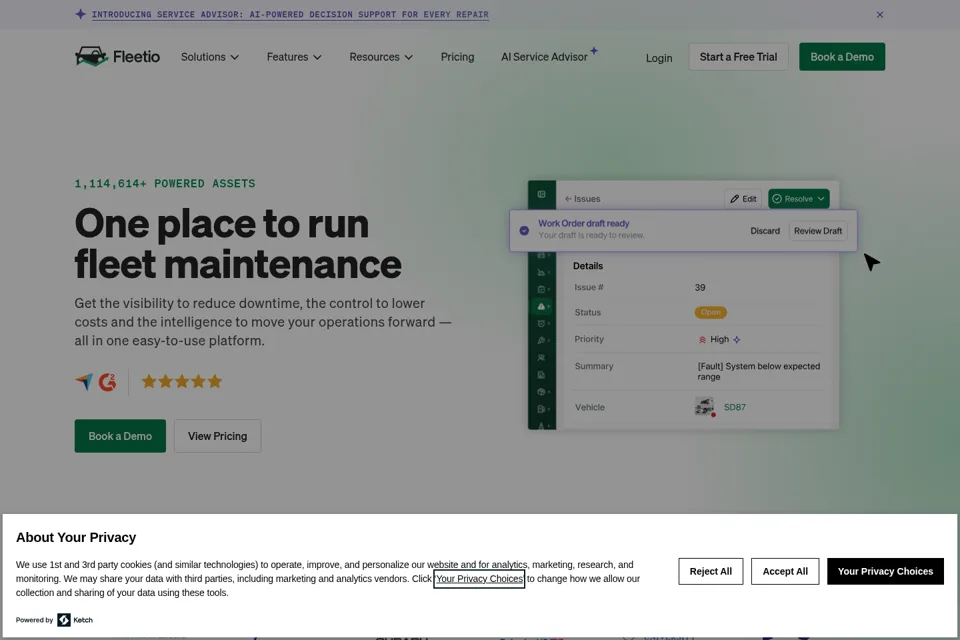
Task: Open the black Your Privacy Choices button
Action: (x=885, y=571)
